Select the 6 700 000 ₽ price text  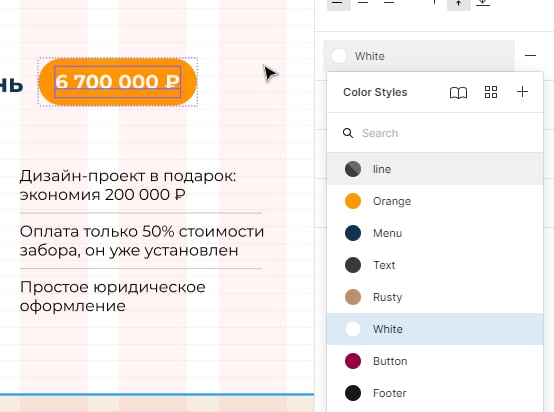[118, 82]
